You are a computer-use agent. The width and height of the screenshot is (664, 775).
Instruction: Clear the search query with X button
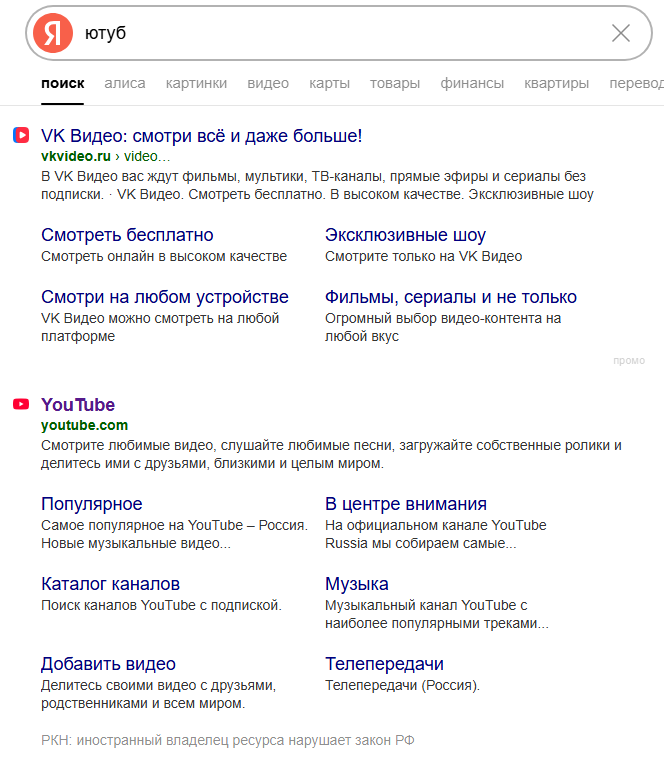click(x=621, y=33)
